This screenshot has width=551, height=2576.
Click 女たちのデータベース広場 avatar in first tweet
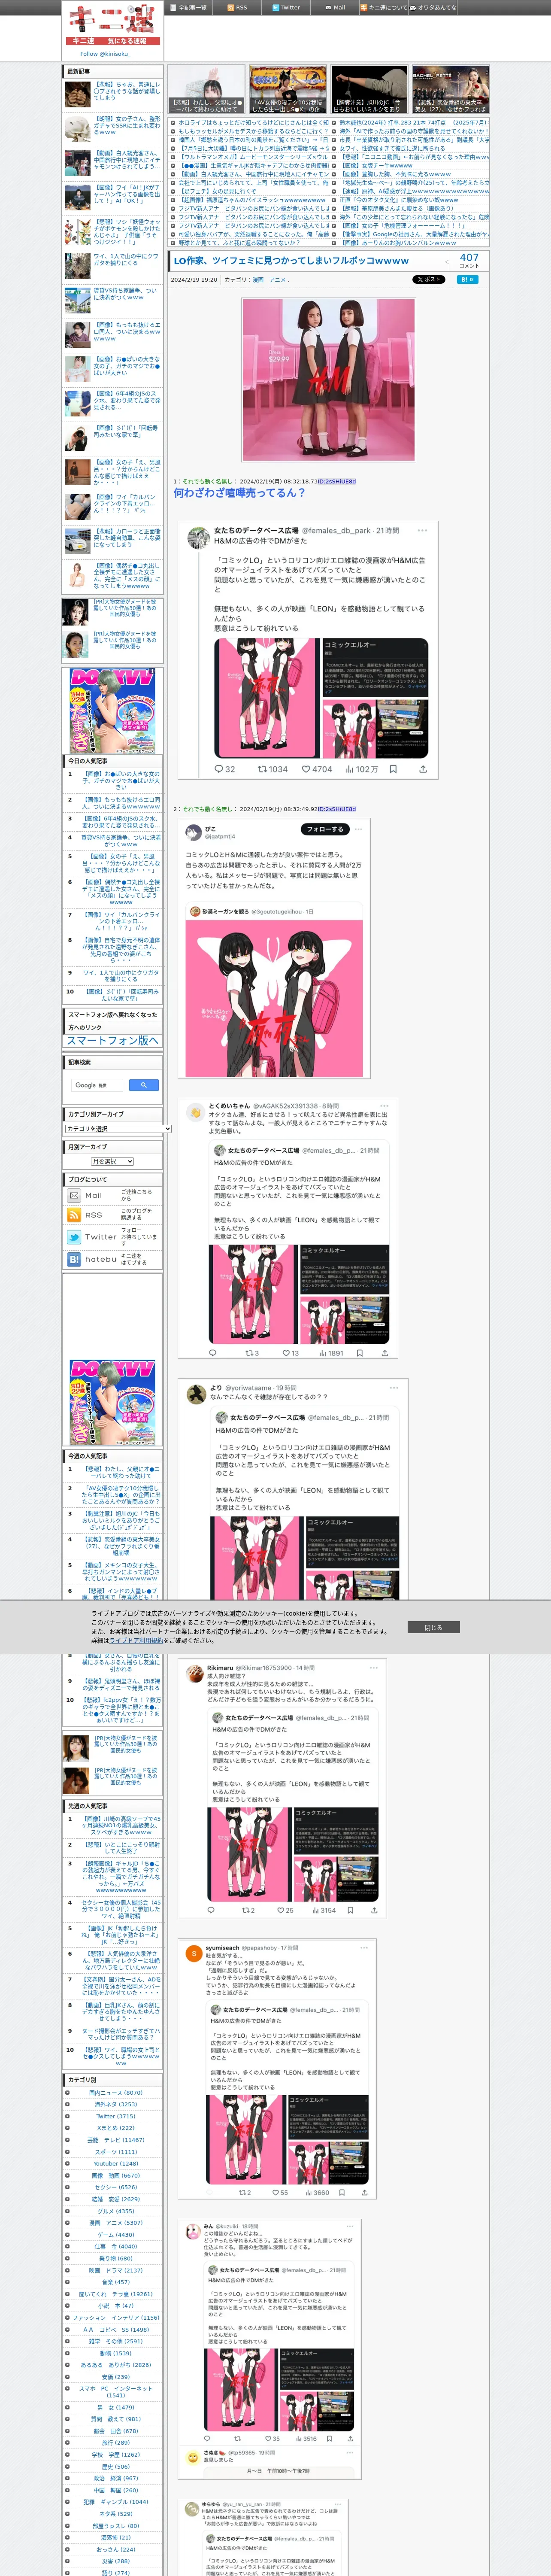coord(198,537)
